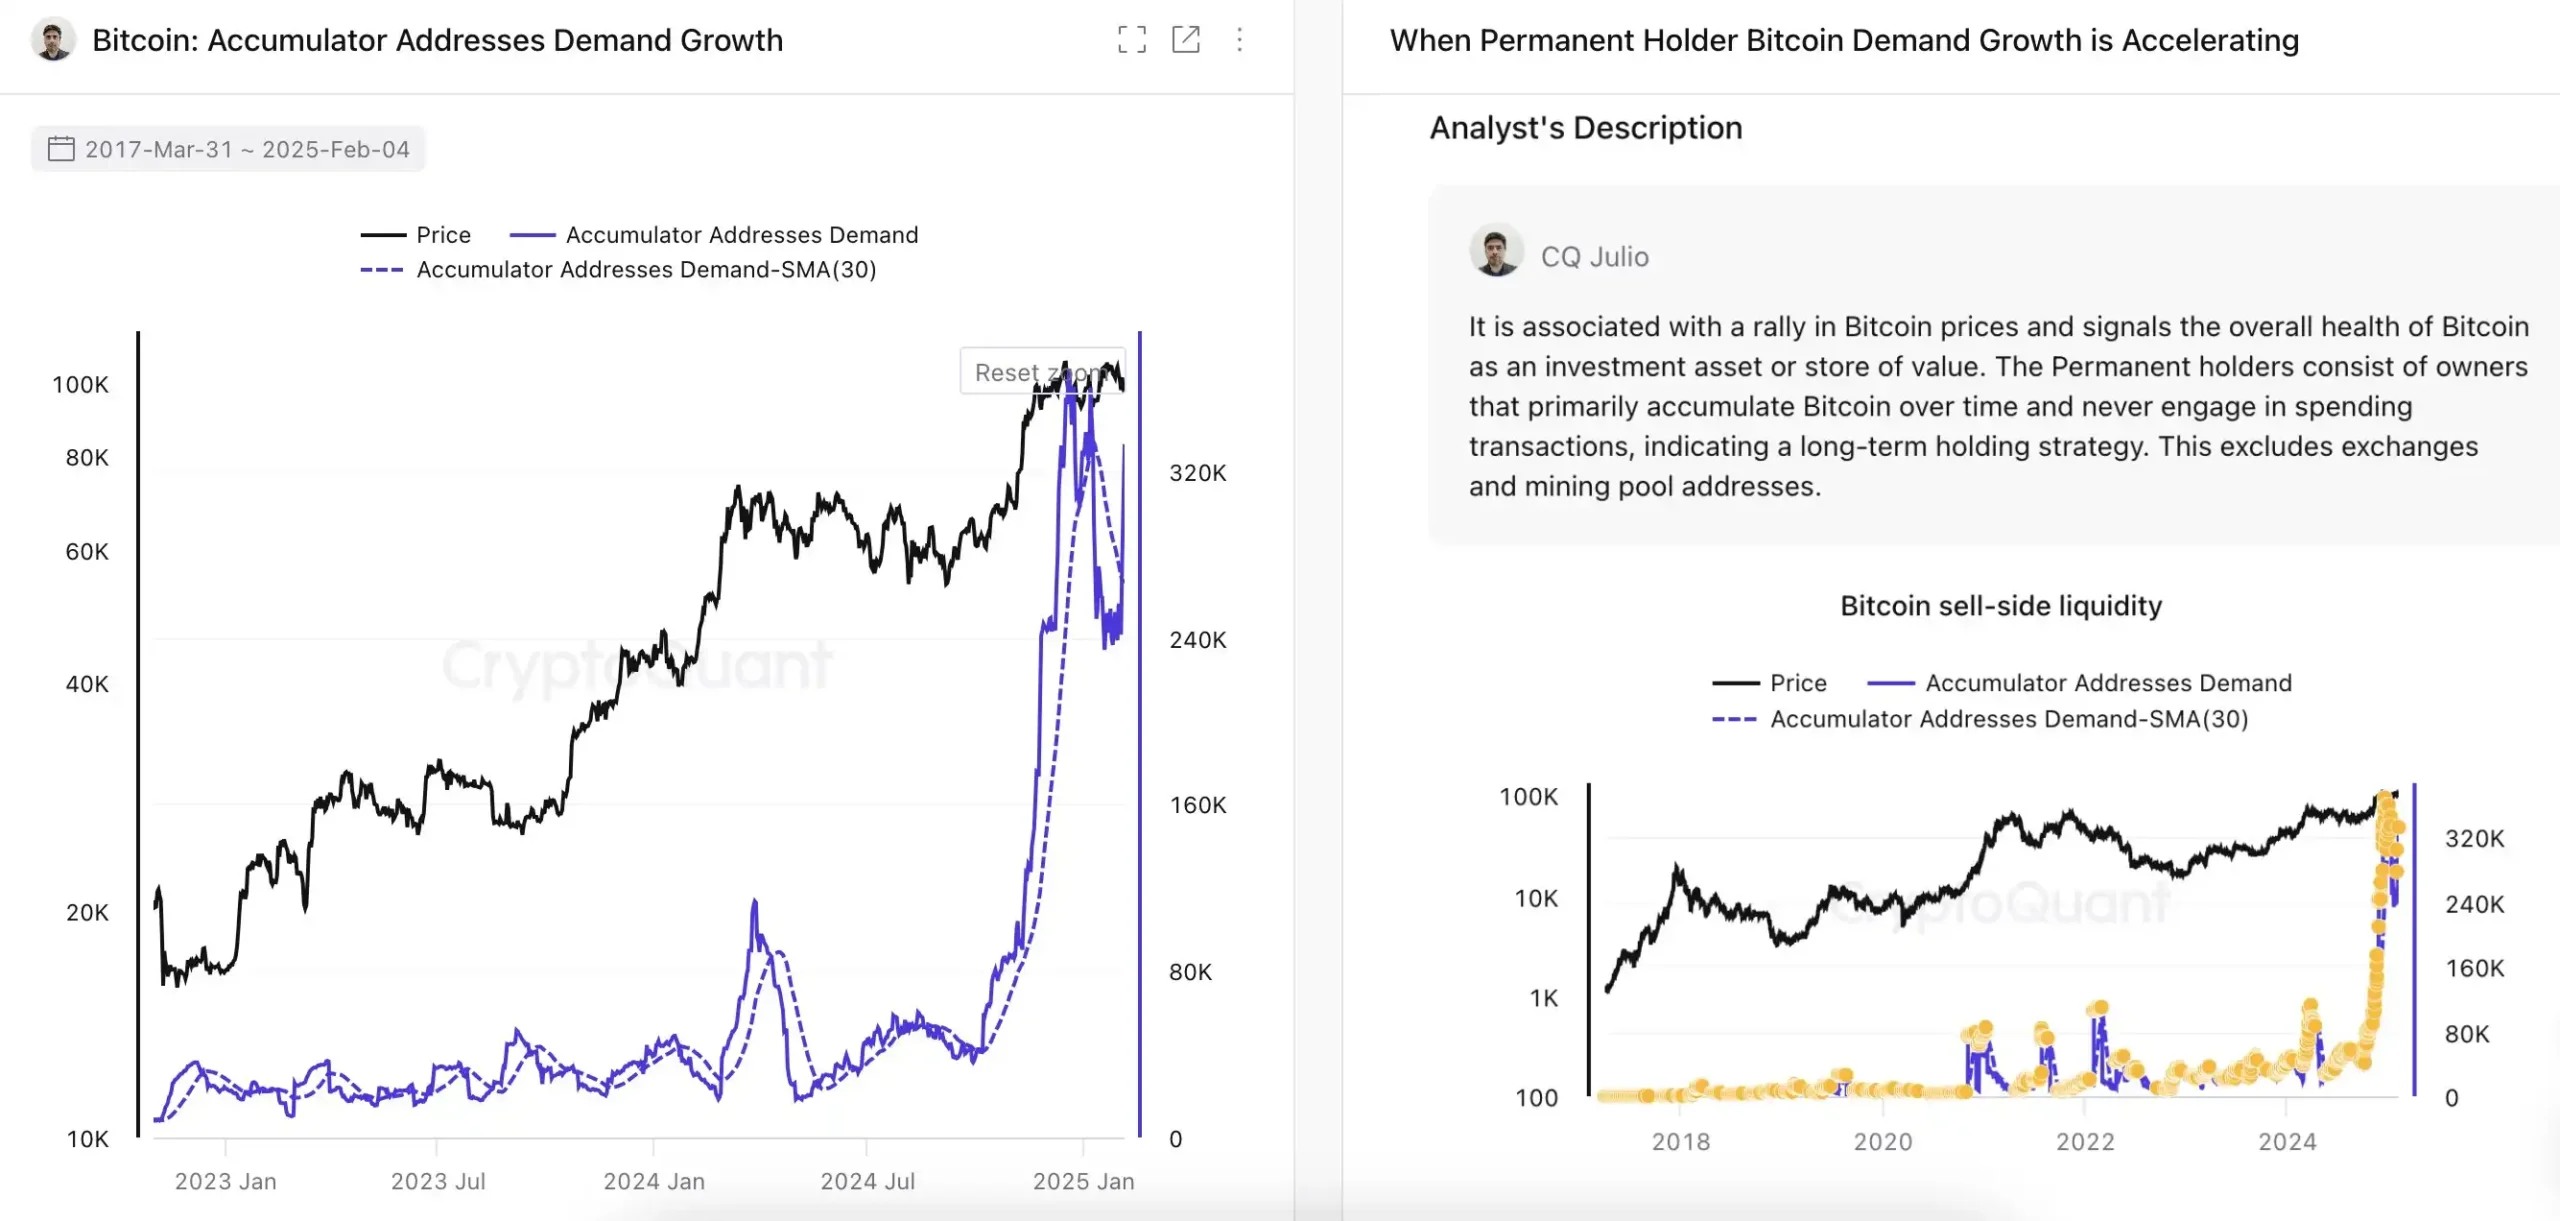Viewport: 2560px width, 1221px height.
Task: Open the CQ Julio analyst profile link
Action: [x=1594, y=257]
